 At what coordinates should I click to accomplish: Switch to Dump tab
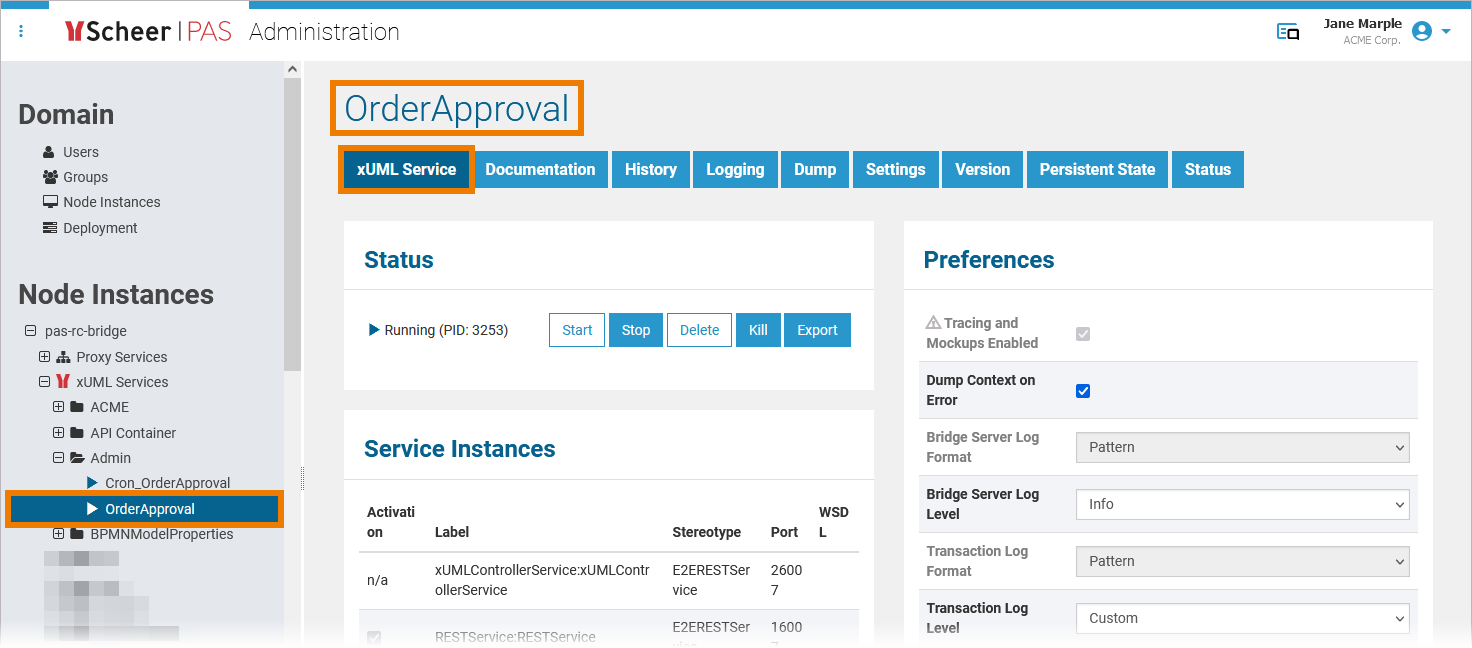[x=815, y=170]
